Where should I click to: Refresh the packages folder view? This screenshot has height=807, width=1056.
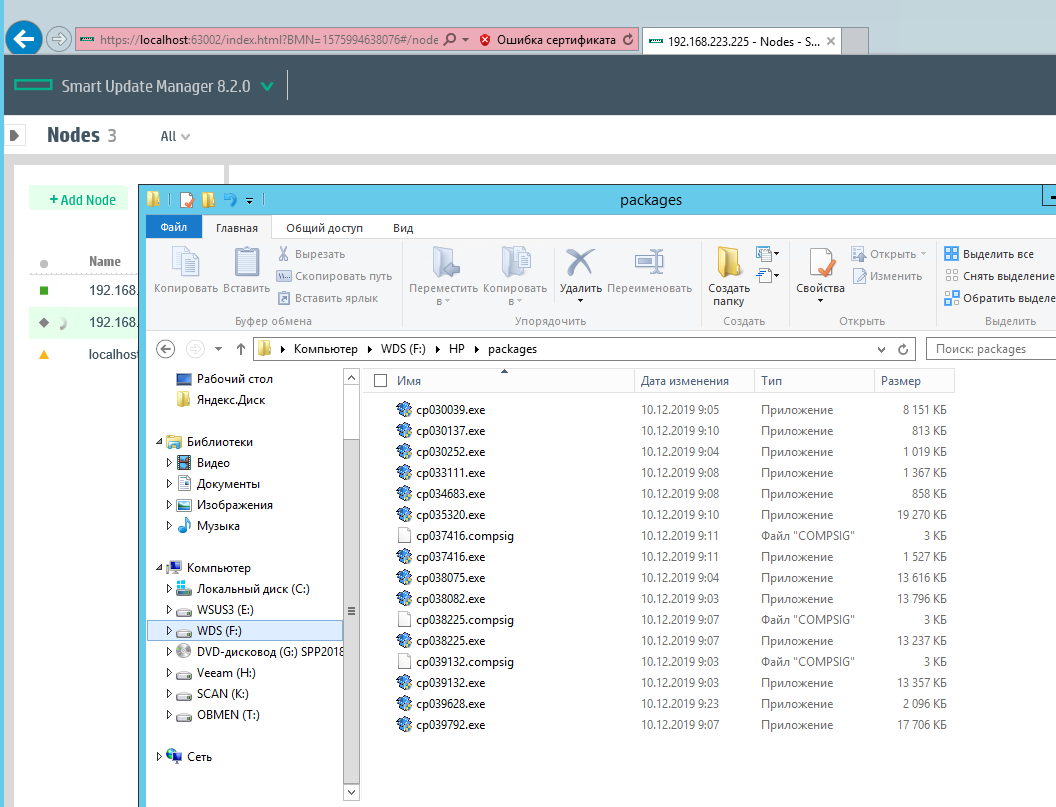point(903,350)
